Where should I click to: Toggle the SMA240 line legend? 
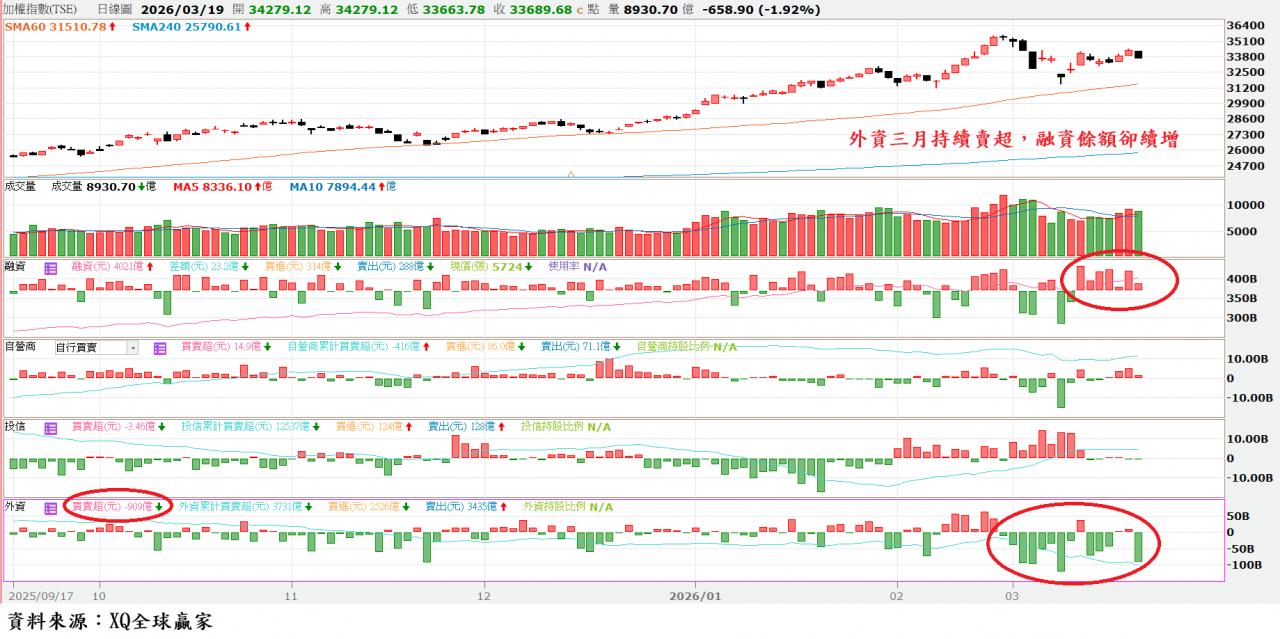[x=185, y=27]
